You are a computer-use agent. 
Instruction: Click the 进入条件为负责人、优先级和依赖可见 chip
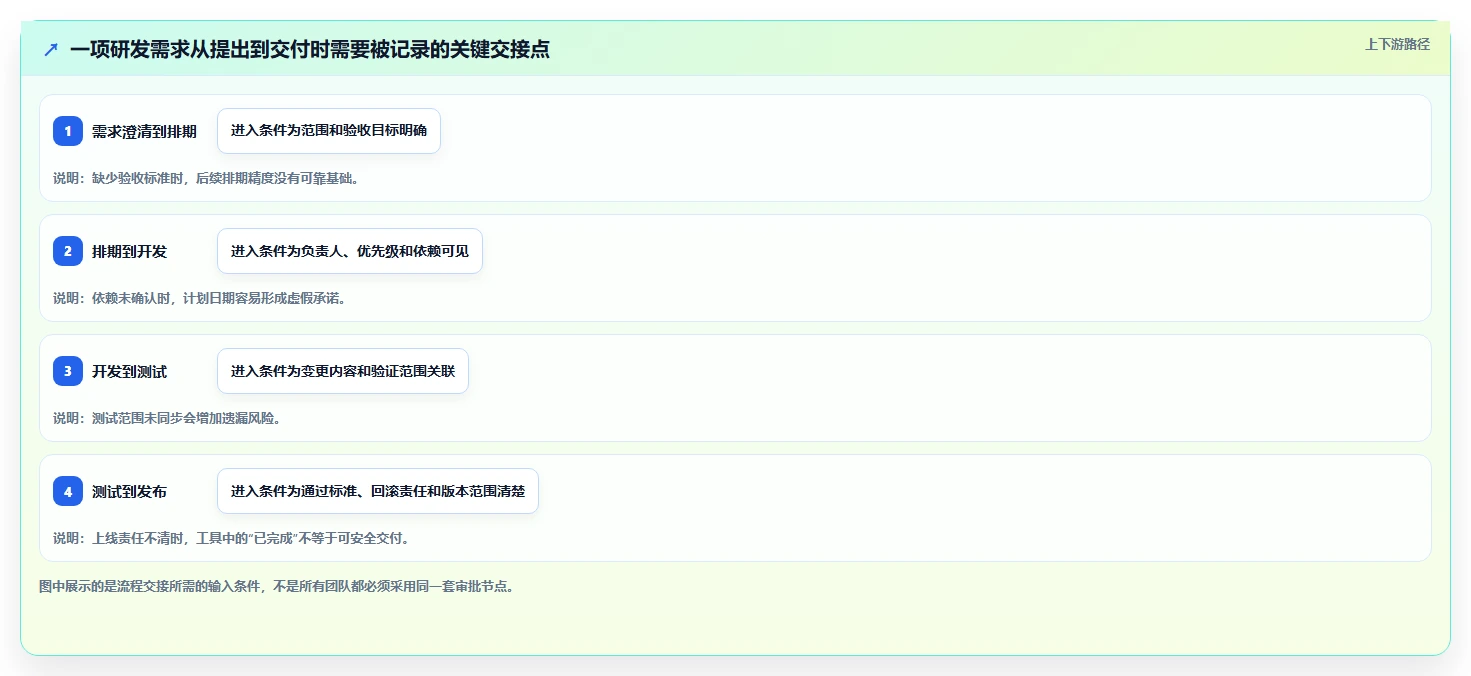(x=350, y=251)
